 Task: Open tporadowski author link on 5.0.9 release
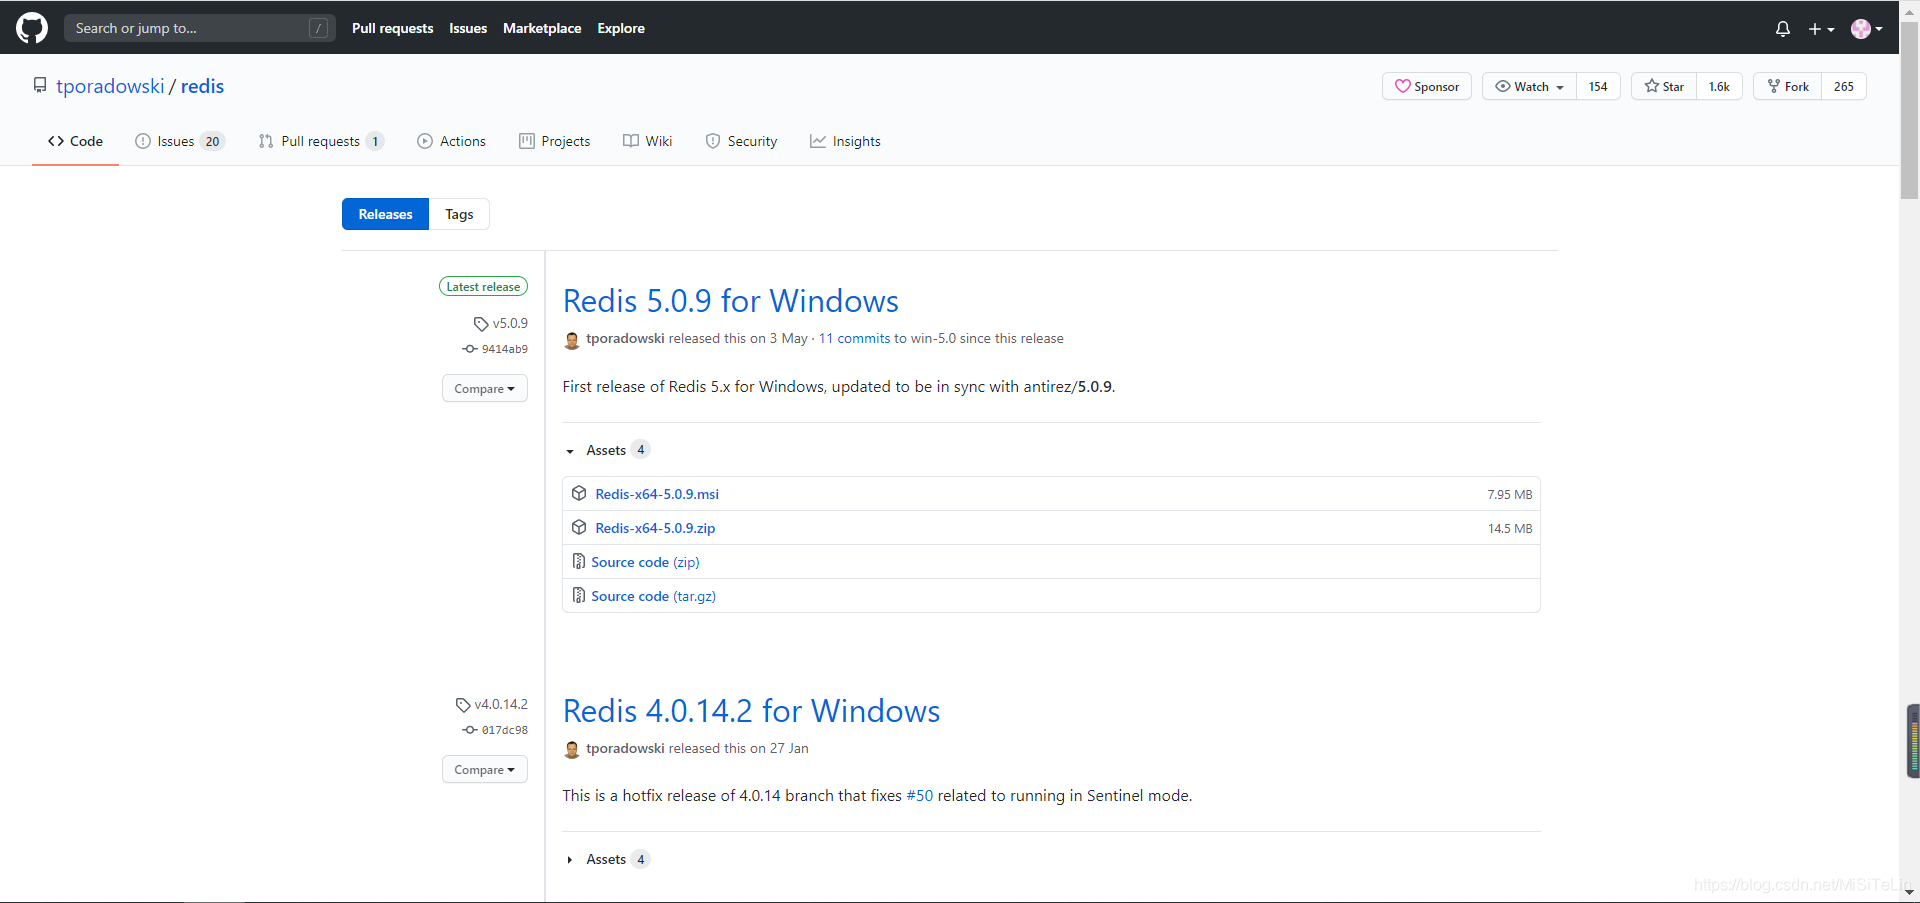click(x=625, y=339)
